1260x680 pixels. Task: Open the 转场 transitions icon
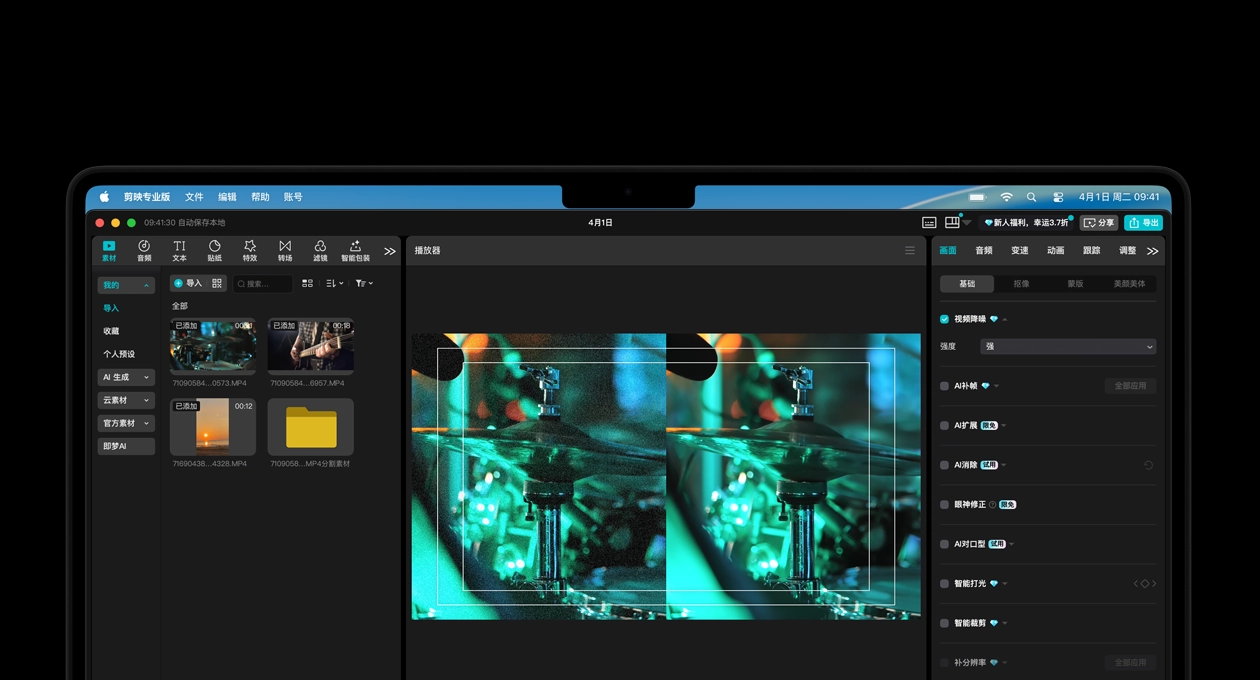pyautogui.click(x=285, y=250)
